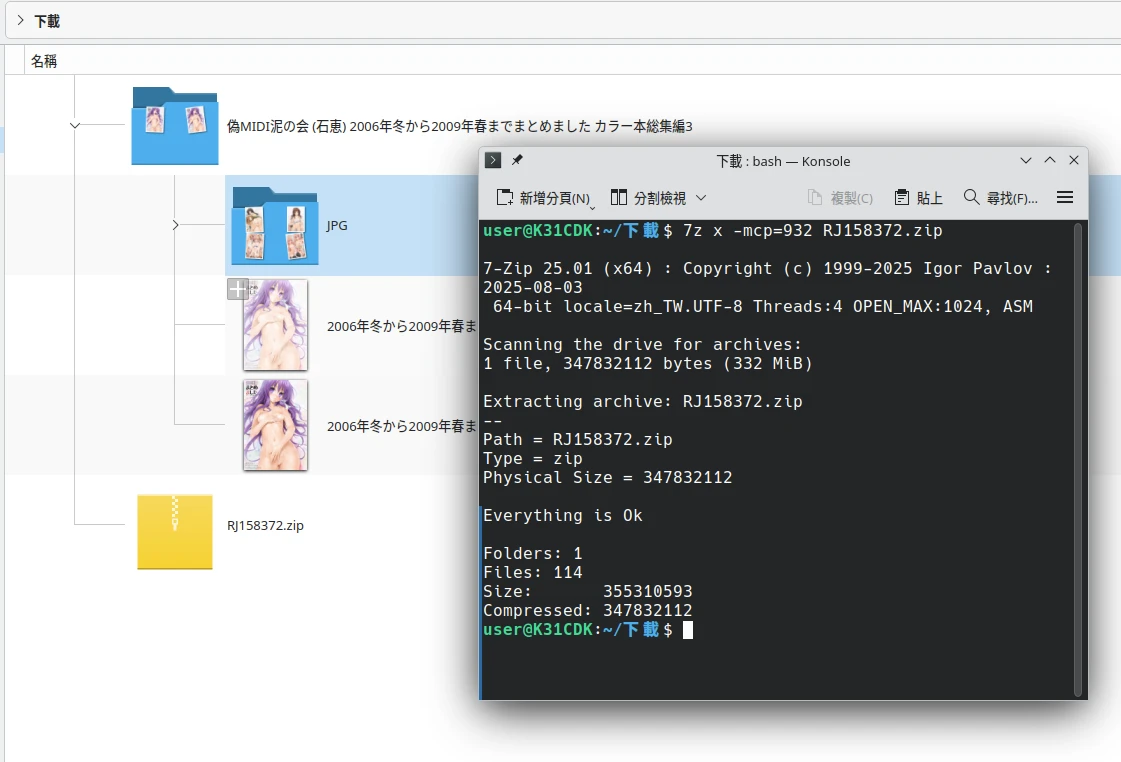Click the 'Physical Size = 347832112' line
Screen dimensions: 1121x762
[608, 478]
